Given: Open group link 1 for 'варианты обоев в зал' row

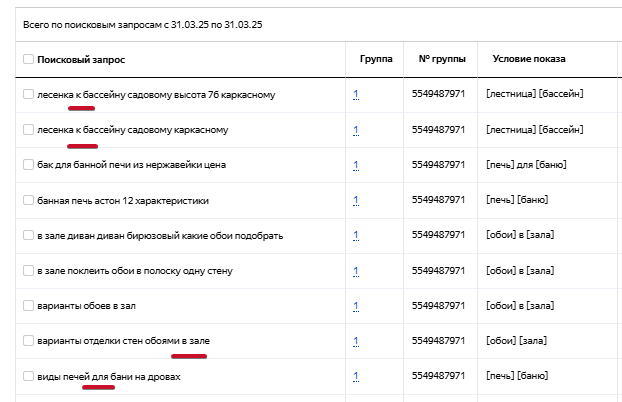Looking at the screenshot, I should (356, 306).
